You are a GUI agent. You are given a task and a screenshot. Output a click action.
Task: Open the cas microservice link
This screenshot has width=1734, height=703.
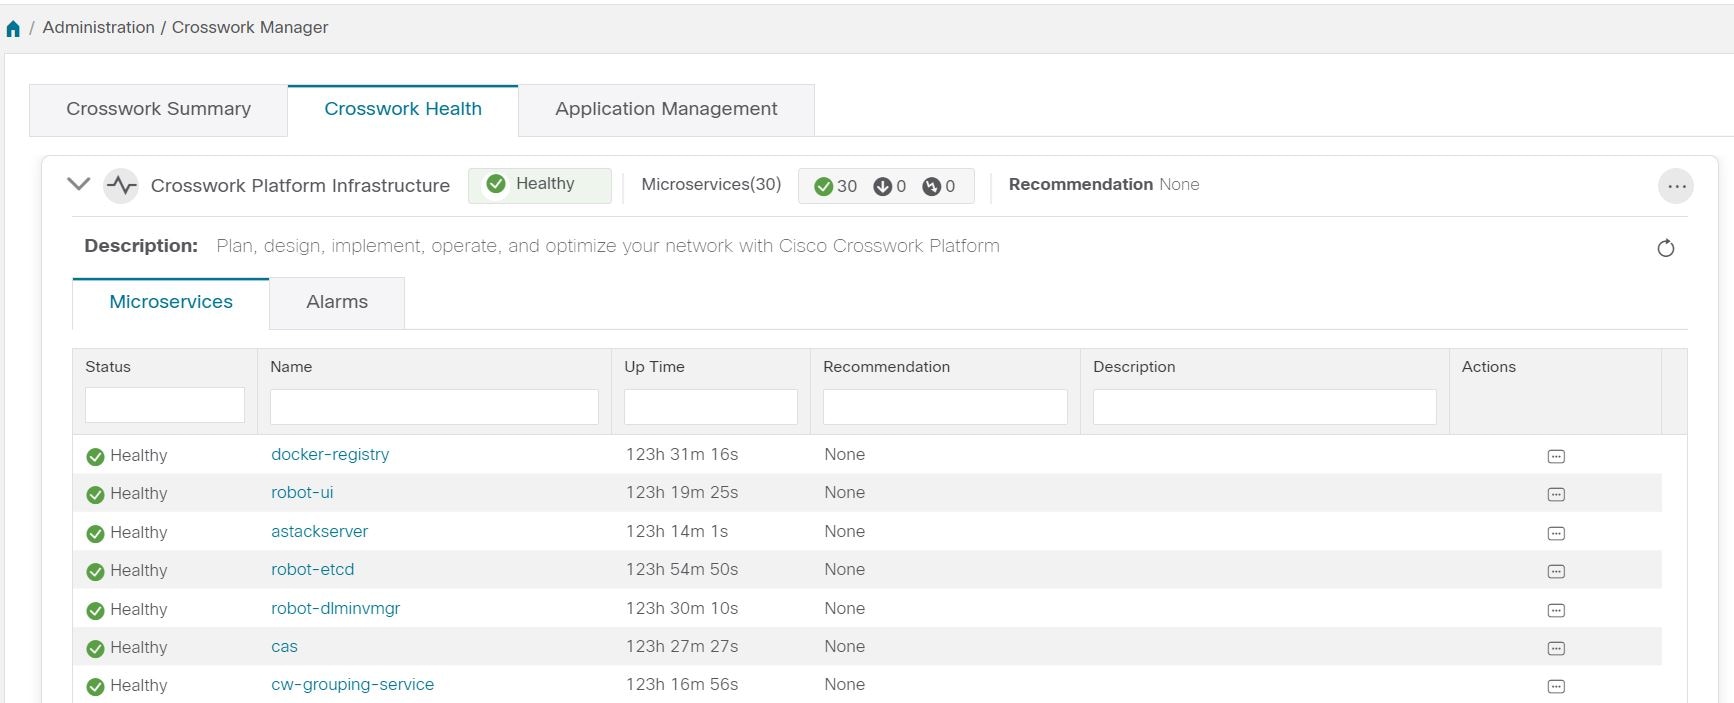click(284, 647)
